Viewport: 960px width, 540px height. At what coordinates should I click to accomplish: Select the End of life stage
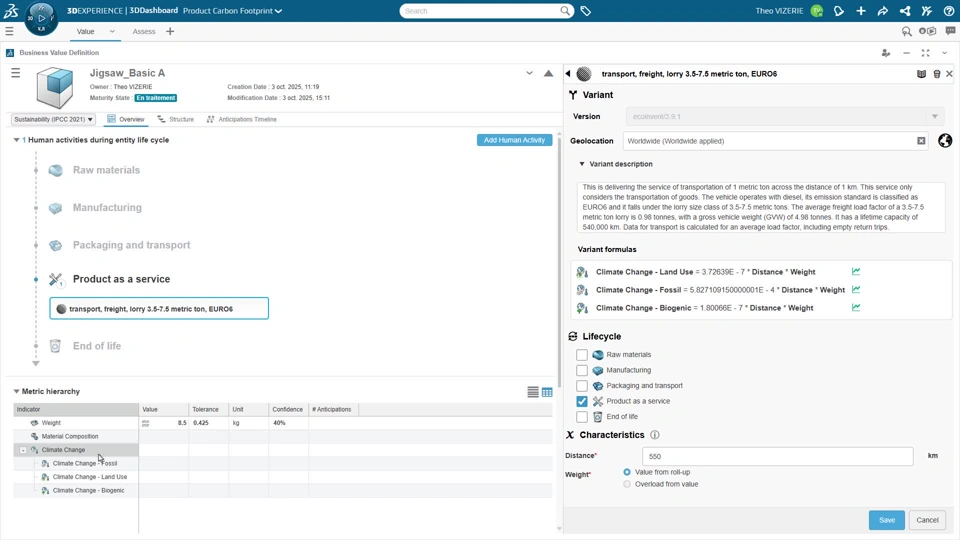click(x=97, y=346)
